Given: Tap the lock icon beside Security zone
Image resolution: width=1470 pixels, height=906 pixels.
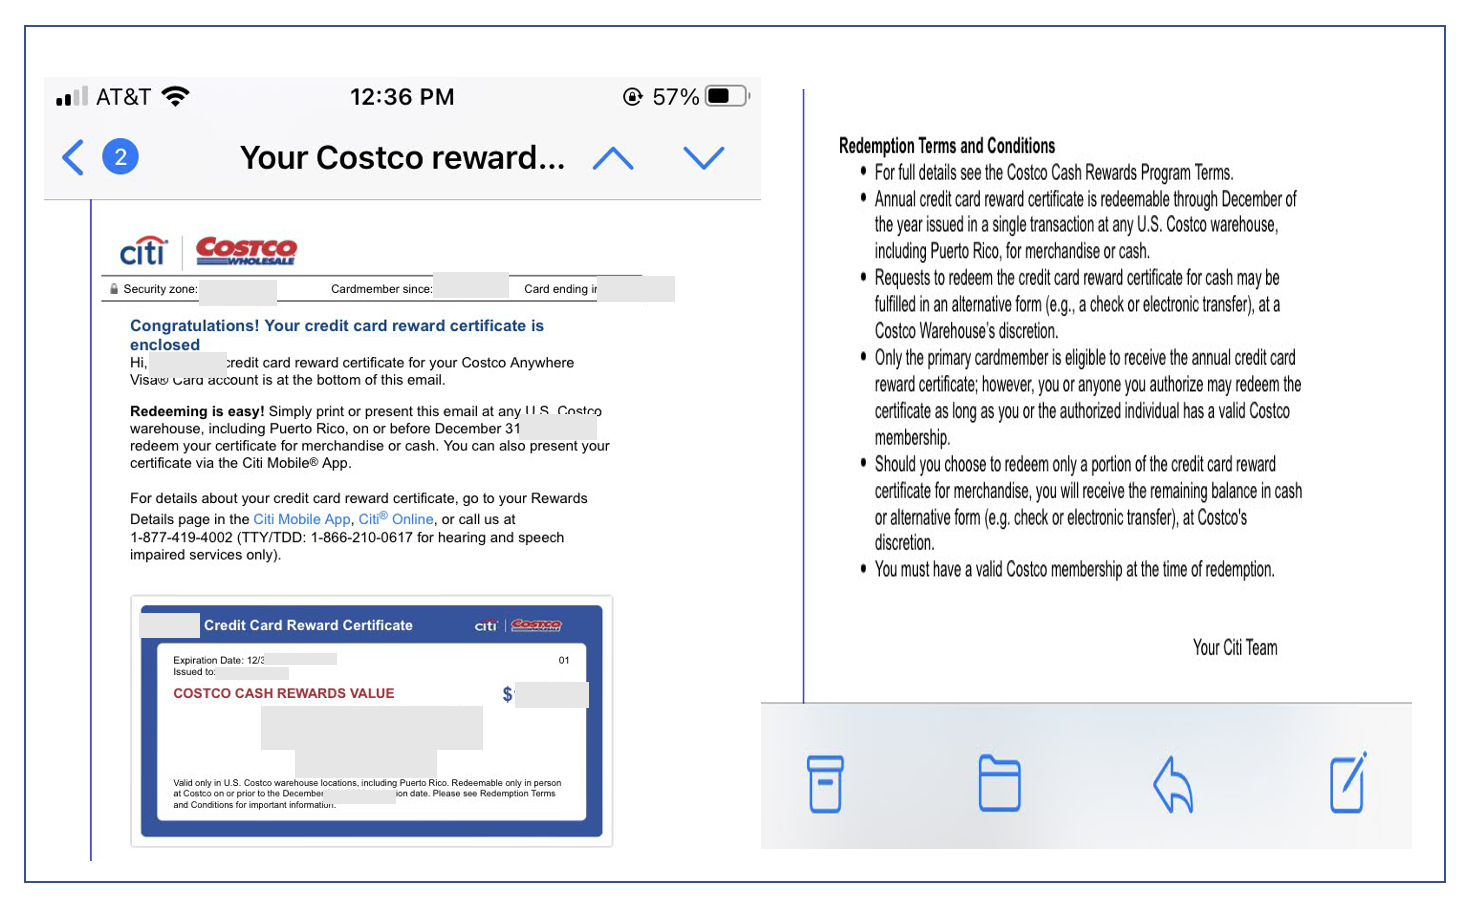Looking at the screenshot, I should click(x=114, y=289).
